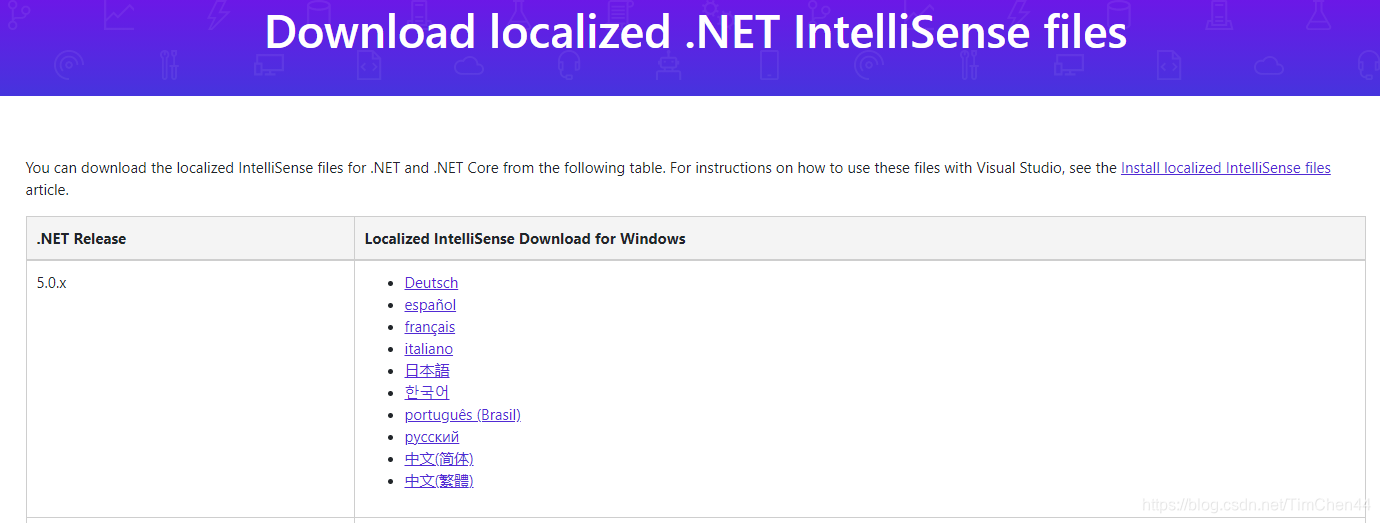The image size is (1380, 523).
Task: Download the Deutsch IntelliSense pack
Action: [431, 283]
